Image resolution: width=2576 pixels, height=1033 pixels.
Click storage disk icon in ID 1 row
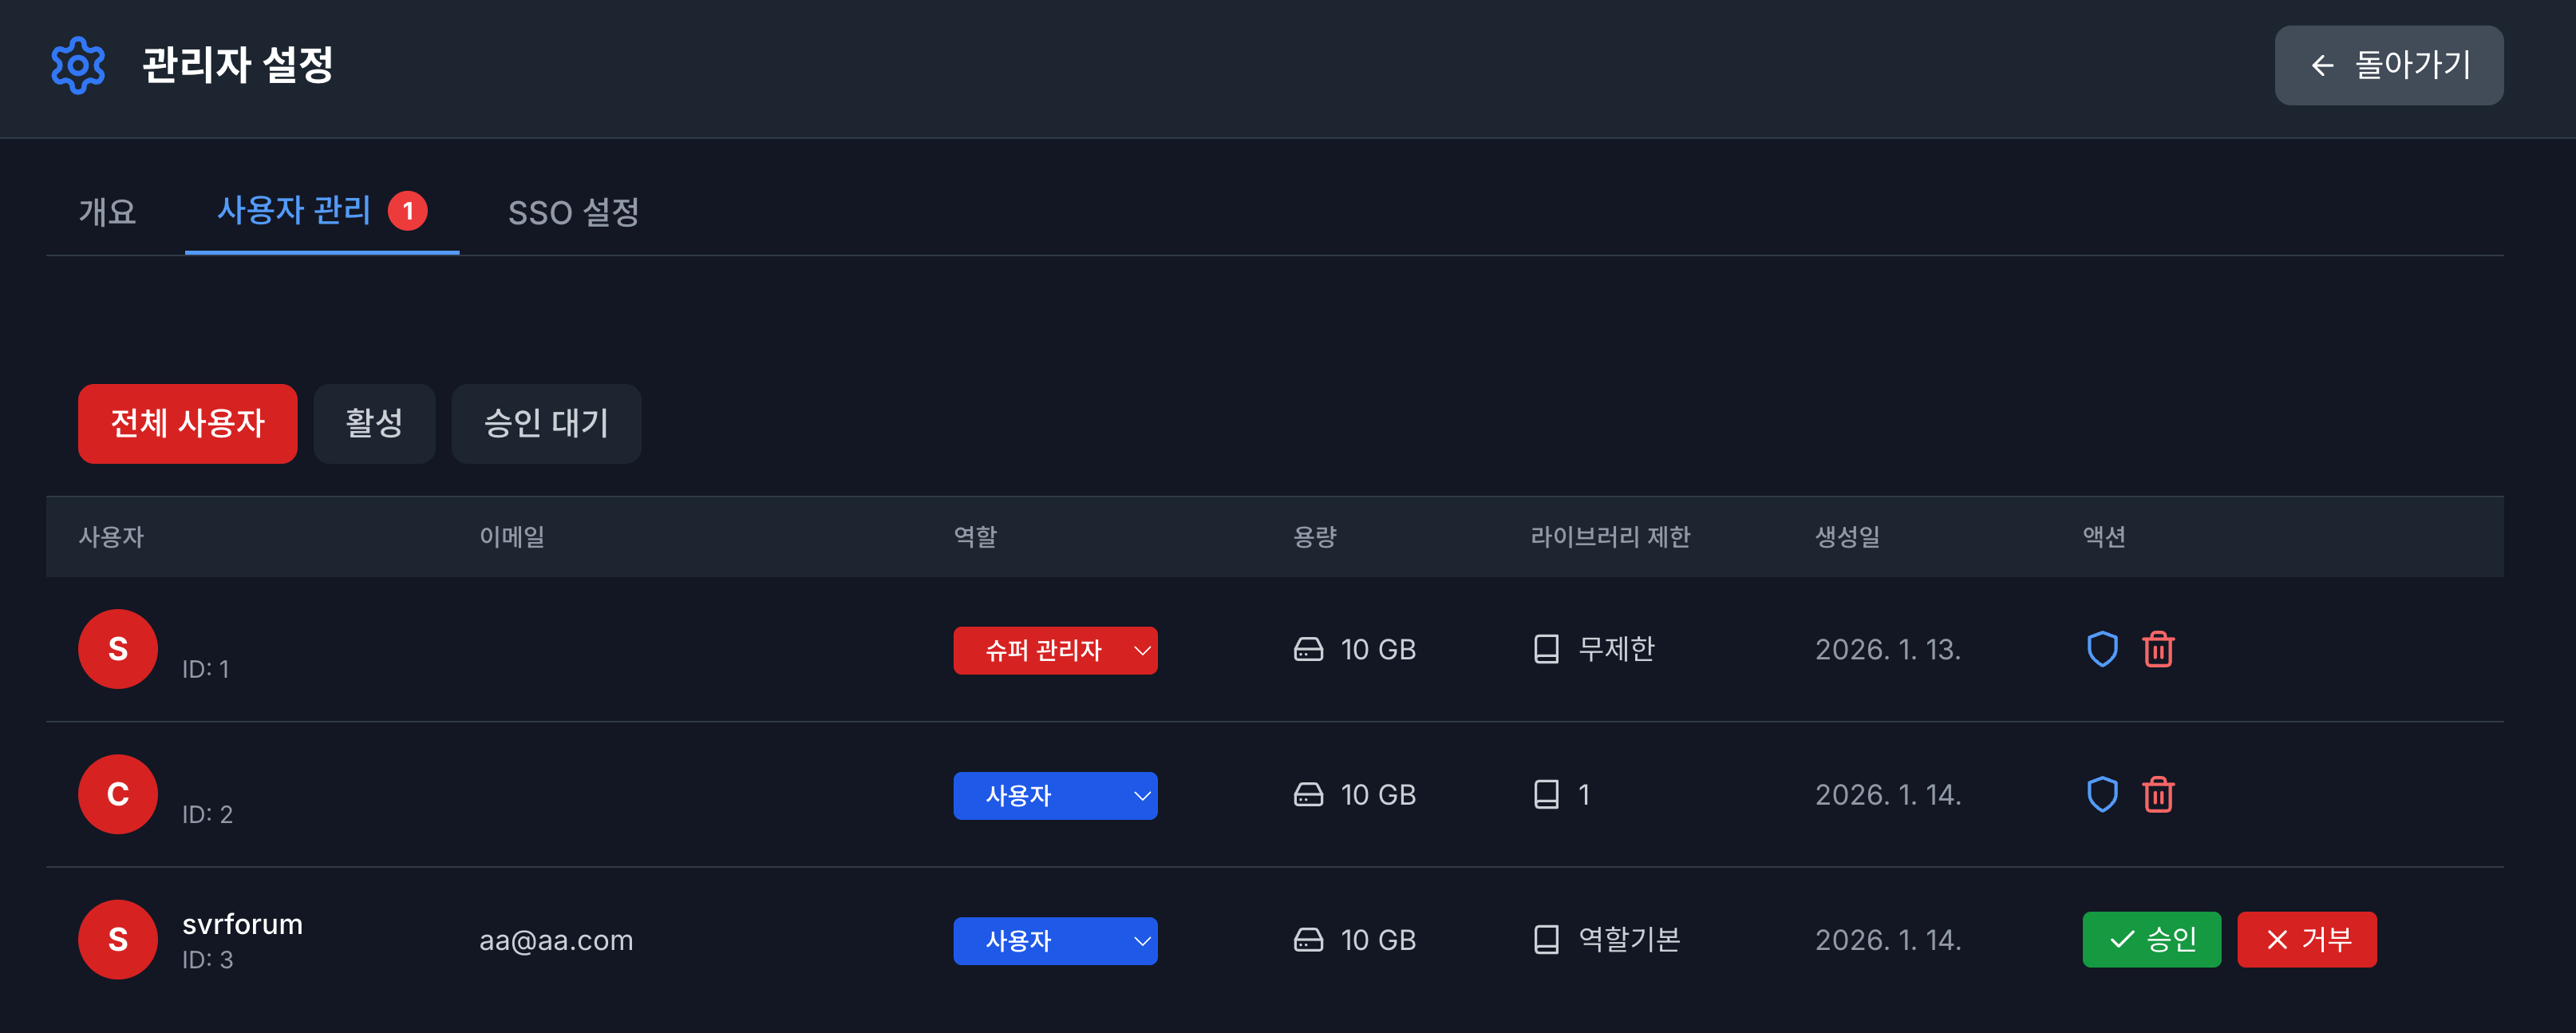tap(1308, 650)
